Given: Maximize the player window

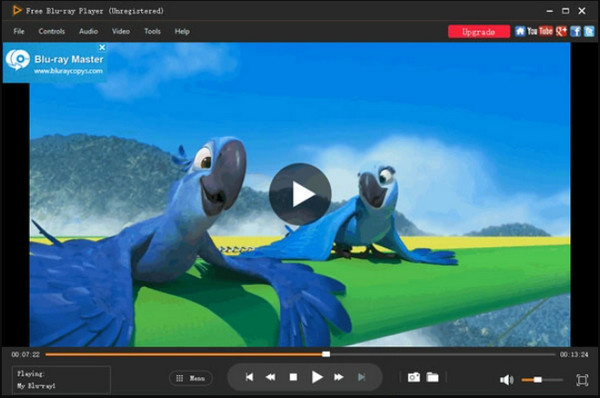Looking at the screenshot, I should (x=566, y=11).
